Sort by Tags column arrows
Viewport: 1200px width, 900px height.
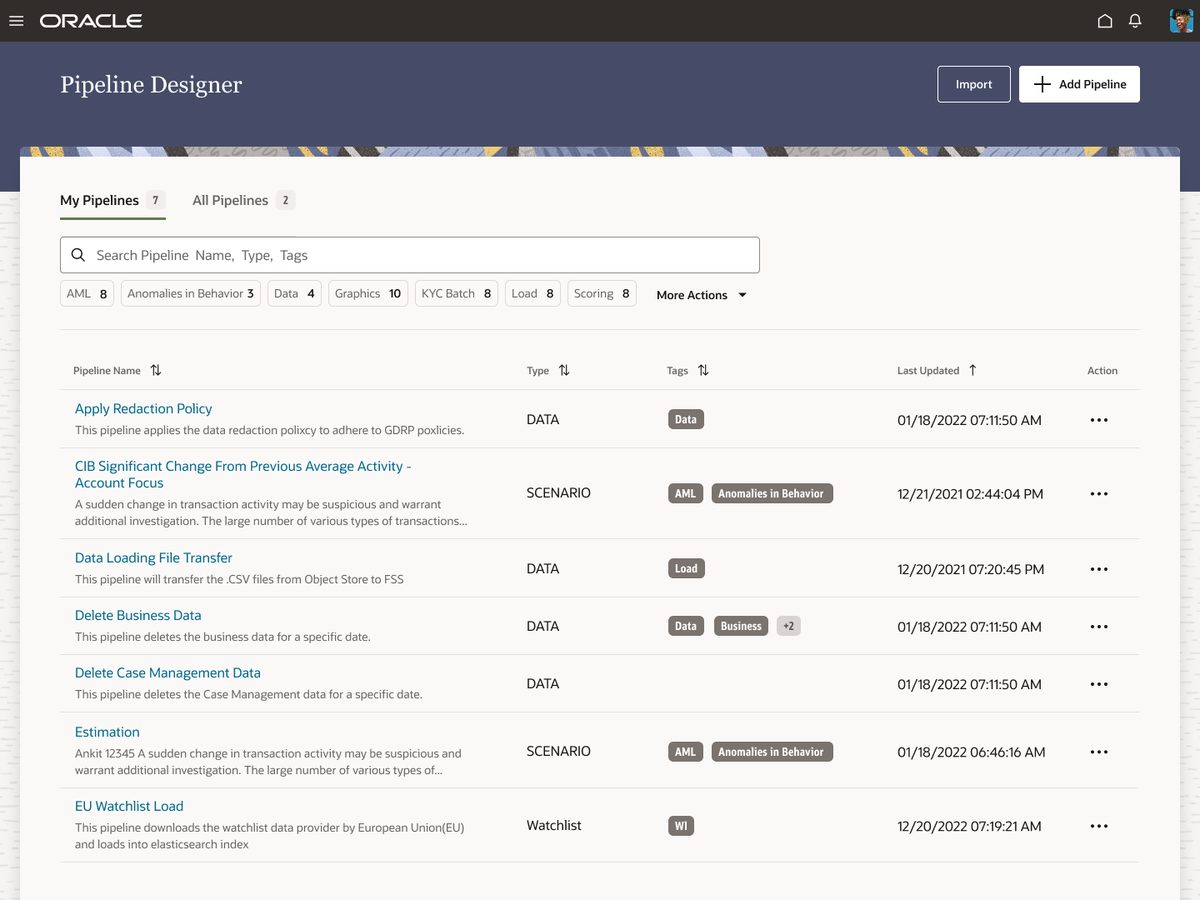point(703,370)
